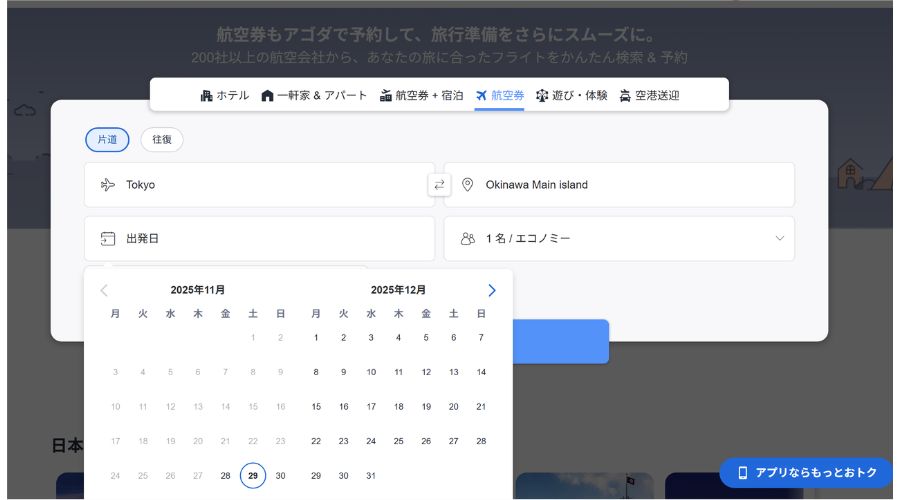The image size is (900, 500).
Task: Click アプリならもっとおトク app button
Action: [x=806, y=472]
